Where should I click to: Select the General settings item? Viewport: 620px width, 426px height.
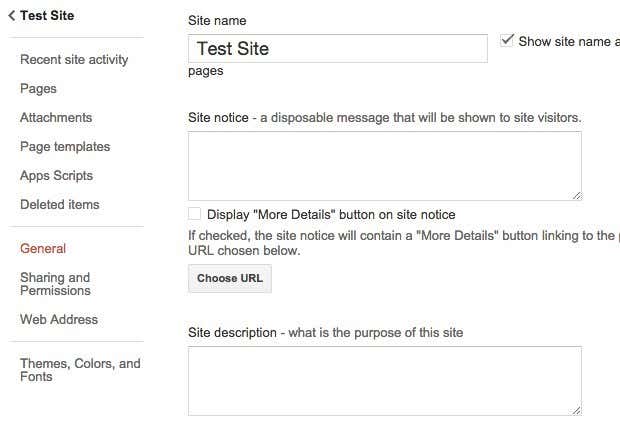43,248
